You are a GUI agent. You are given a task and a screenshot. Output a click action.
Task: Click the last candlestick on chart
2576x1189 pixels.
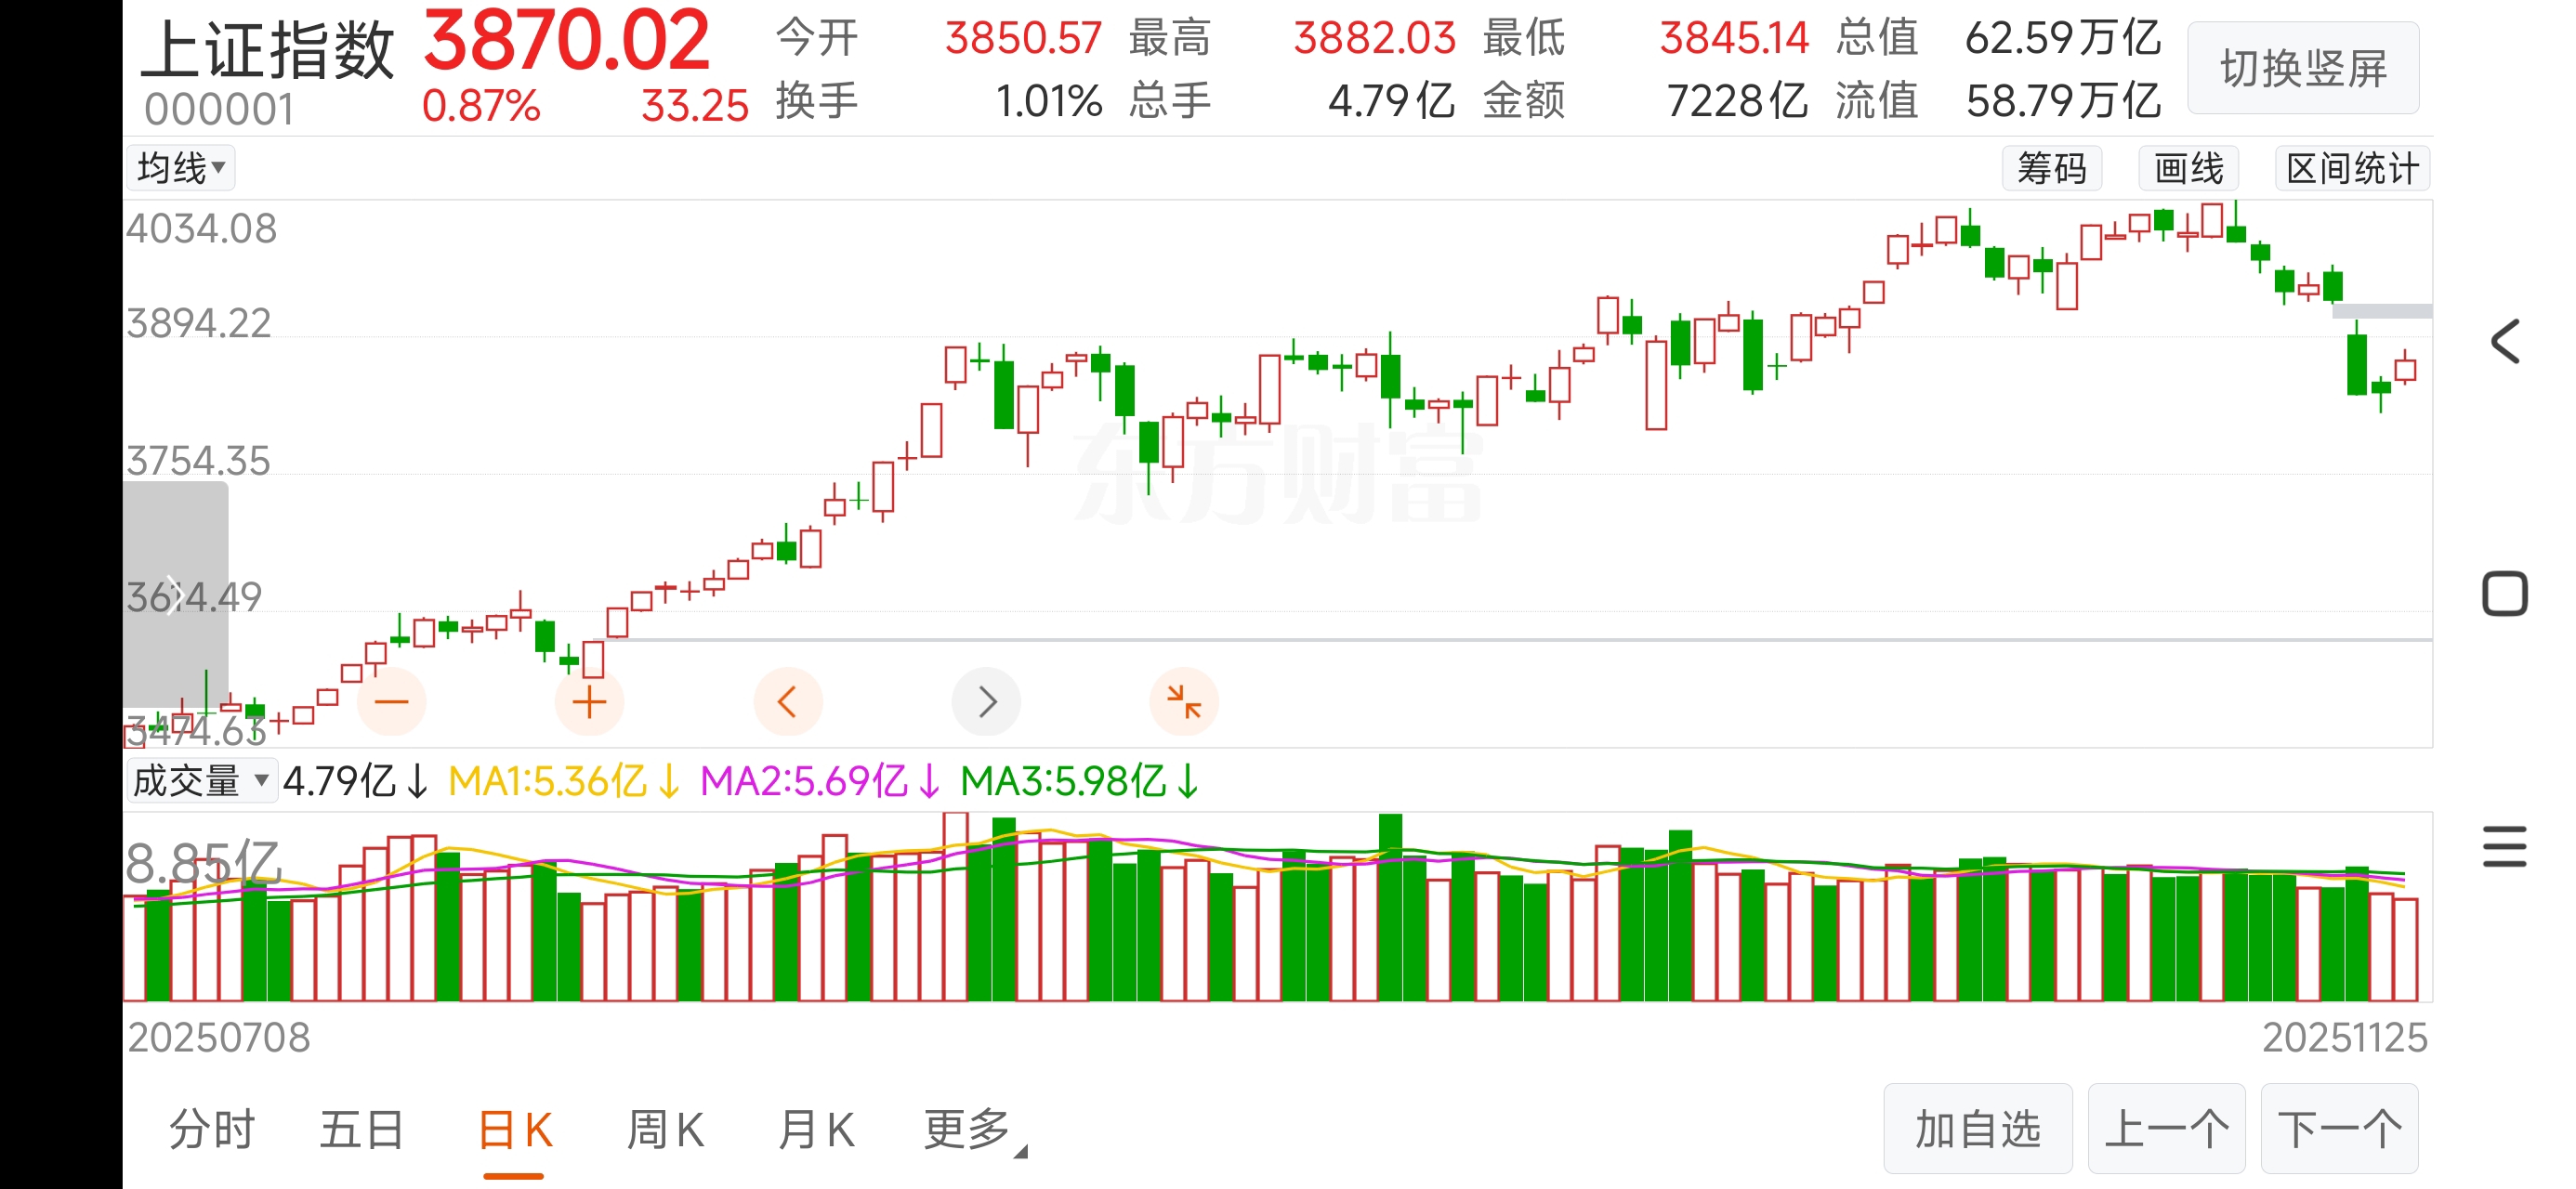pyautogui.click(x=2405, y=369)
